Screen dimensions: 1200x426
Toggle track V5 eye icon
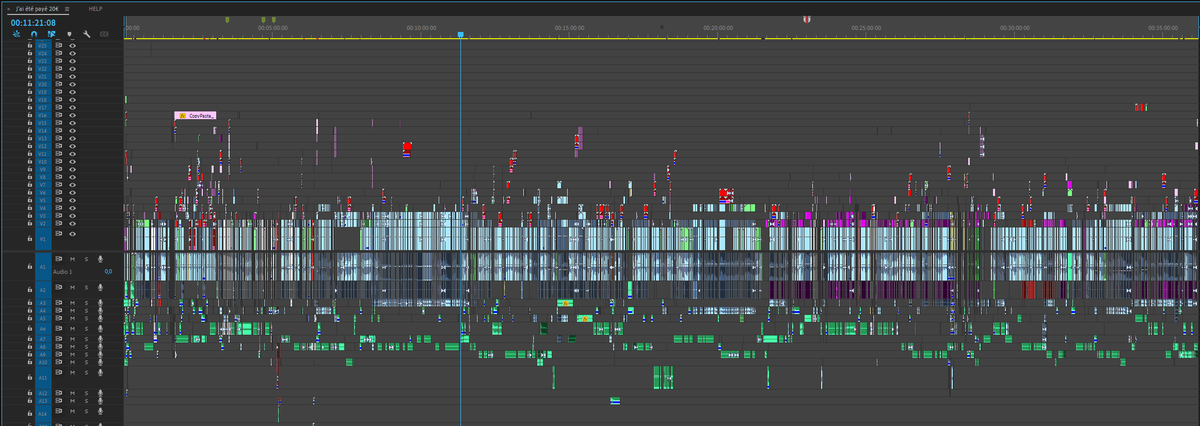pyautogui.click(x=72, y=199)
